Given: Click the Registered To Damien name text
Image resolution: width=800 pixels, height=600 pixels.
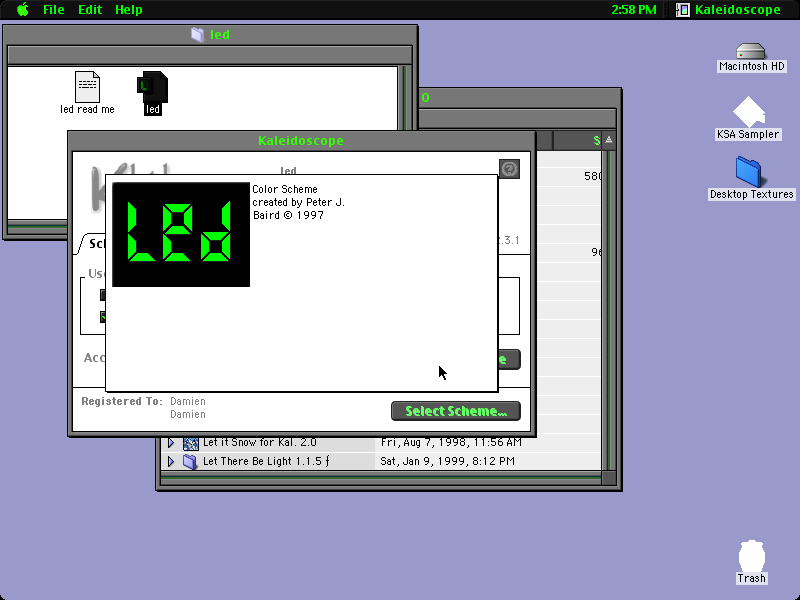Looking at the screenshot, I should tap(188, 408).
